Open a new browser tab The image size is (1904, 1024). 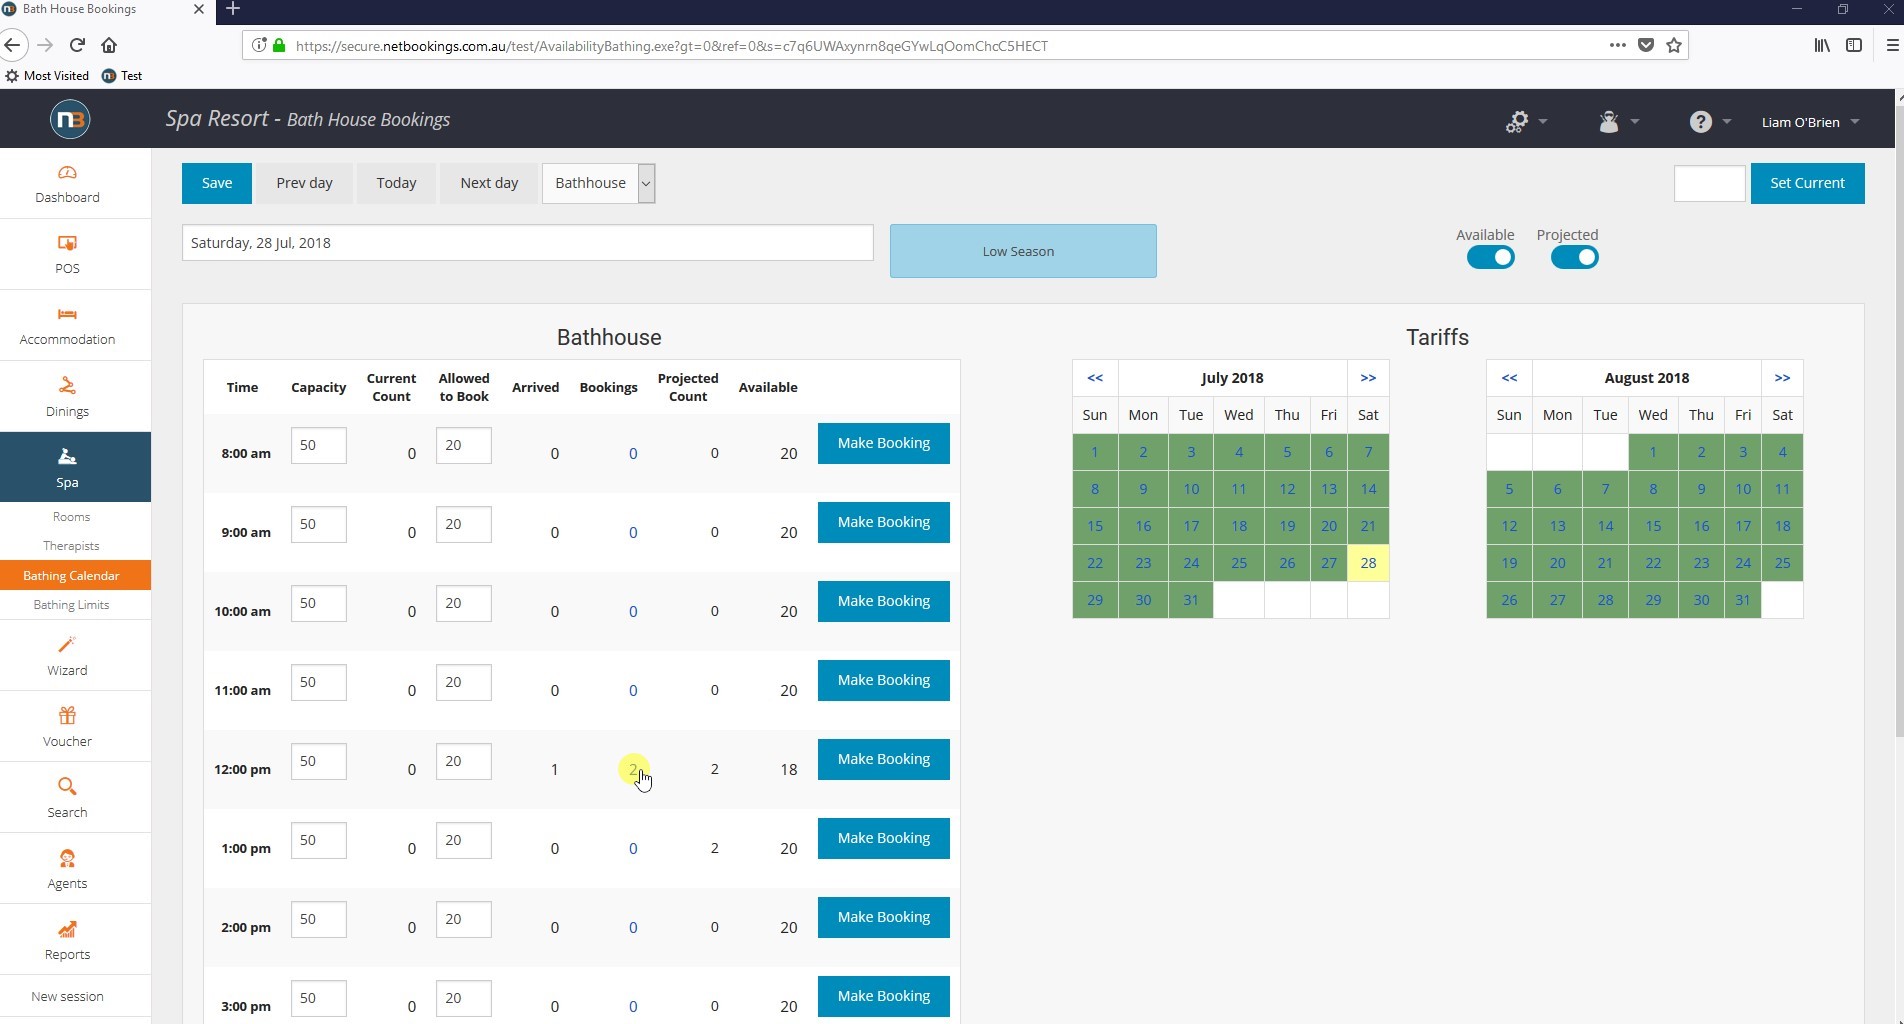point(232,9)
